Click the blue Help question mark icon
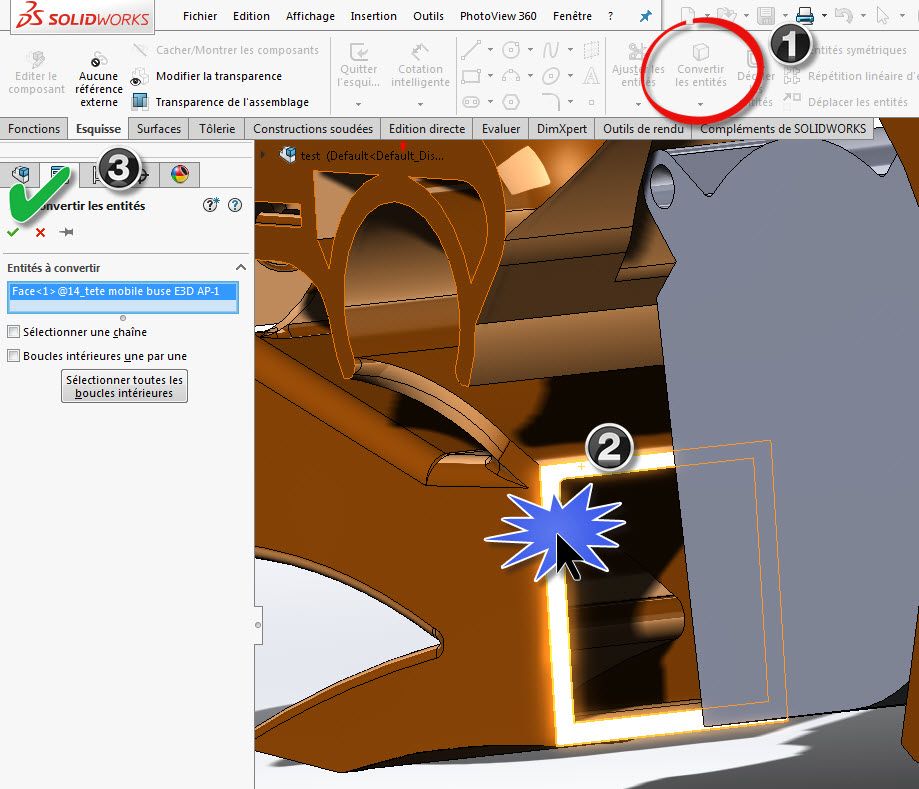The width and height of the screenshot is (919, 789). tap(235, 205)
